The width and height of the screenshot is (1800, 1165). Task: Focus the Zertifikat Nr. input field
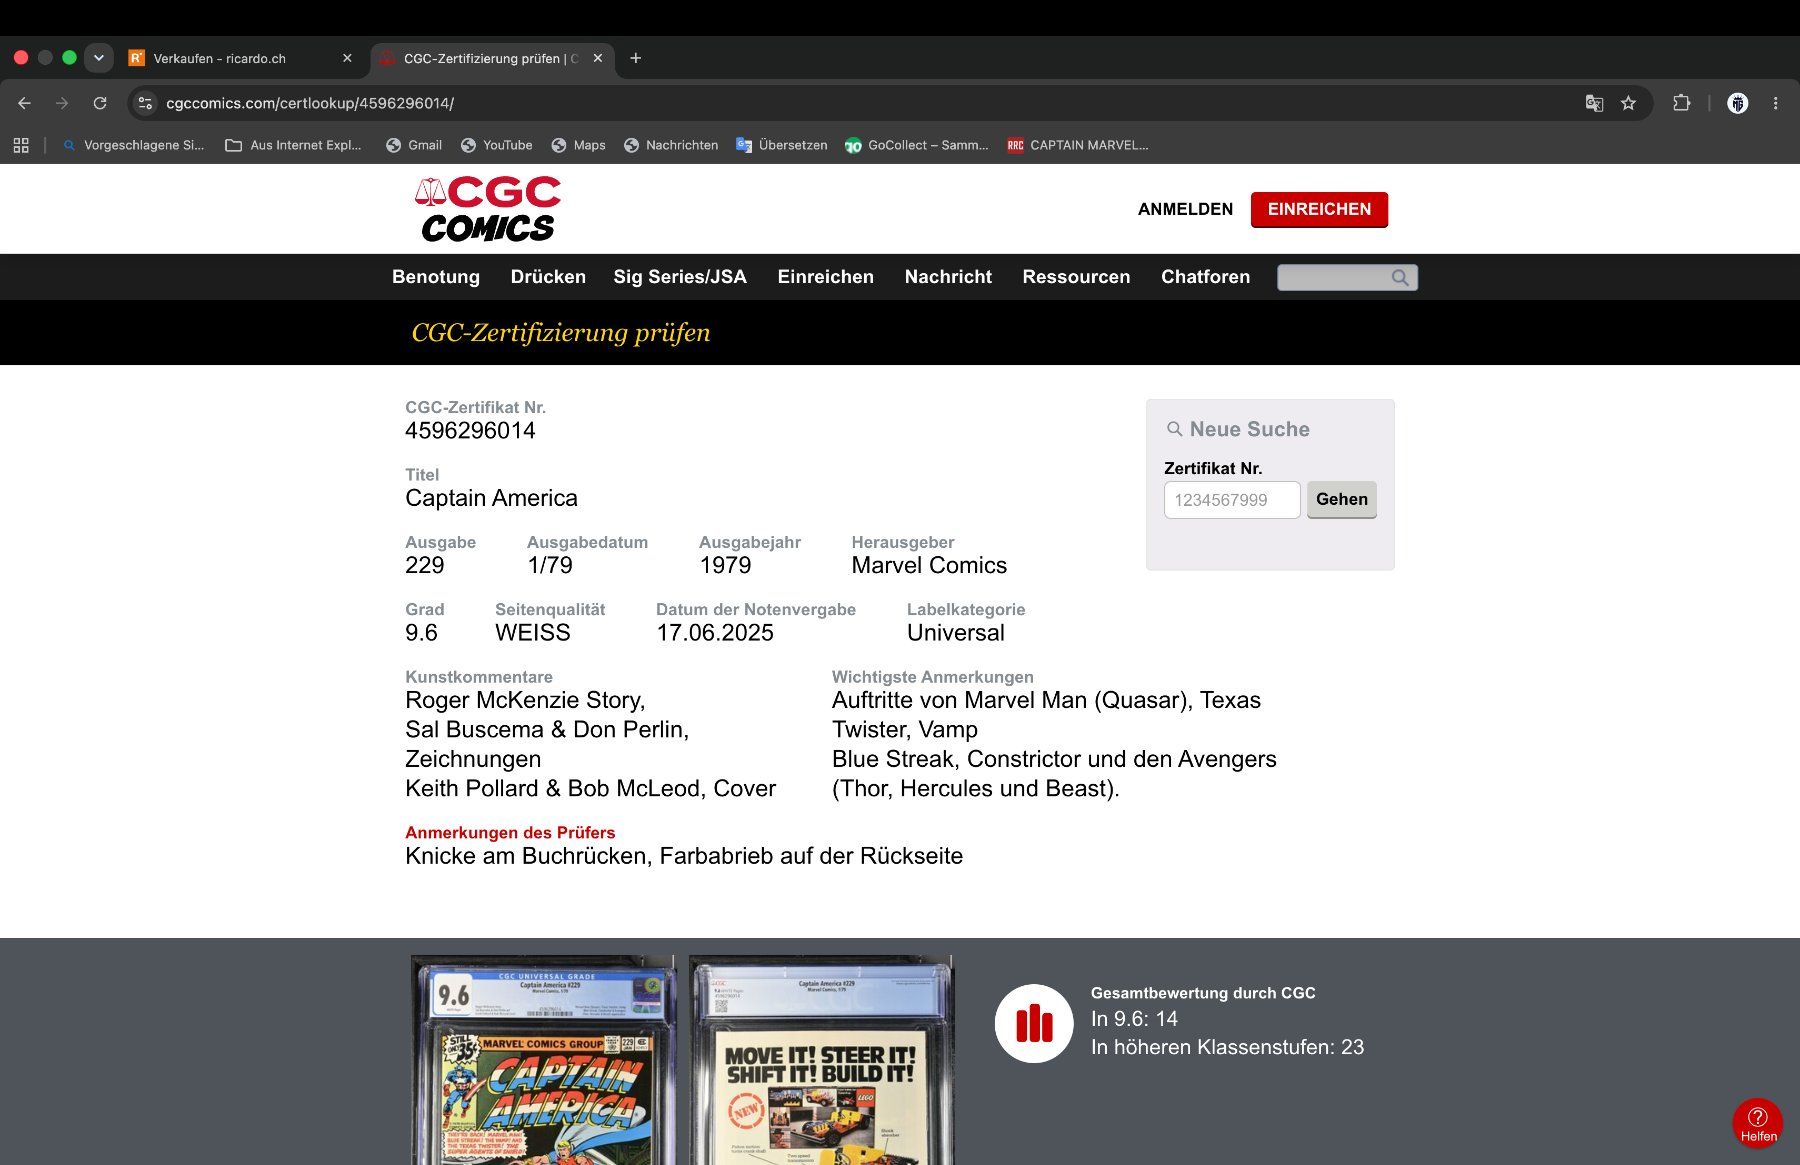point(1232,500)
